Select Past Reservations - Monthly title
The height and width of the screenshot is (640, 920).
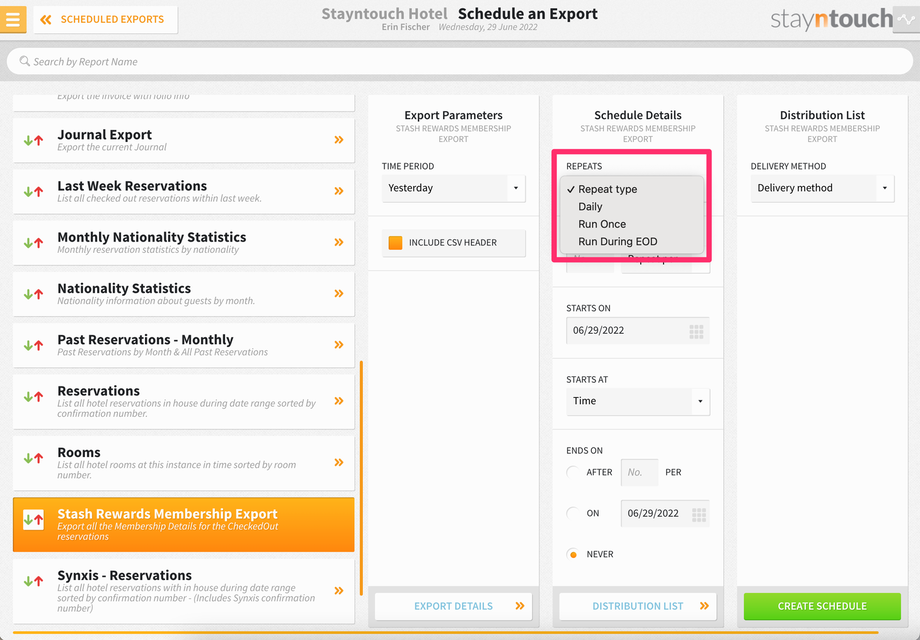coord(145,340)
